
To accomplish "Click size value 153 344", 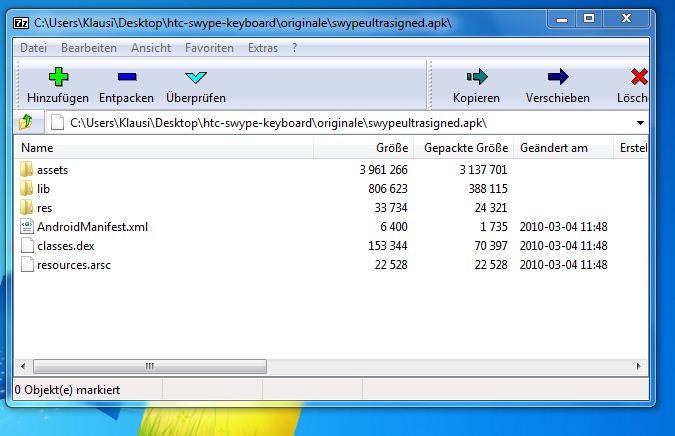I will click(x=388, y=245).
